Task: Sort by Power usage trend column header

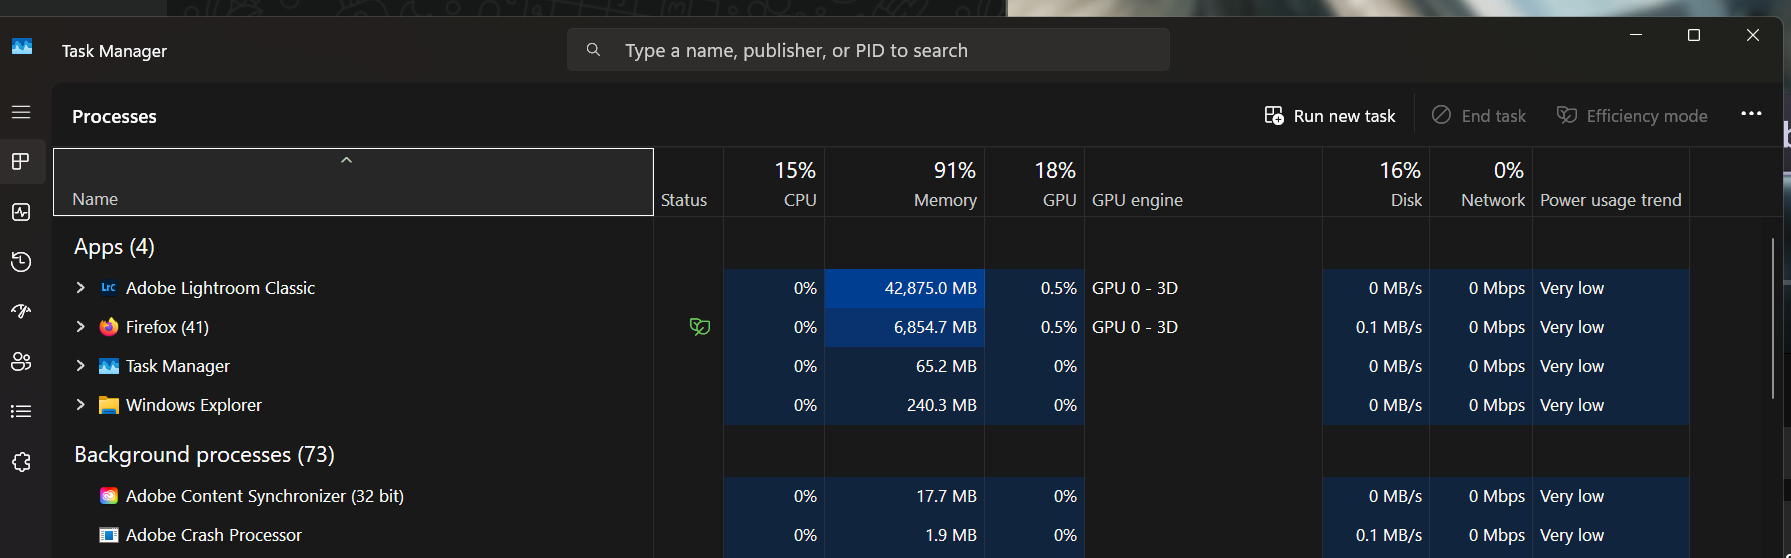Action: tap(1611, 182)
